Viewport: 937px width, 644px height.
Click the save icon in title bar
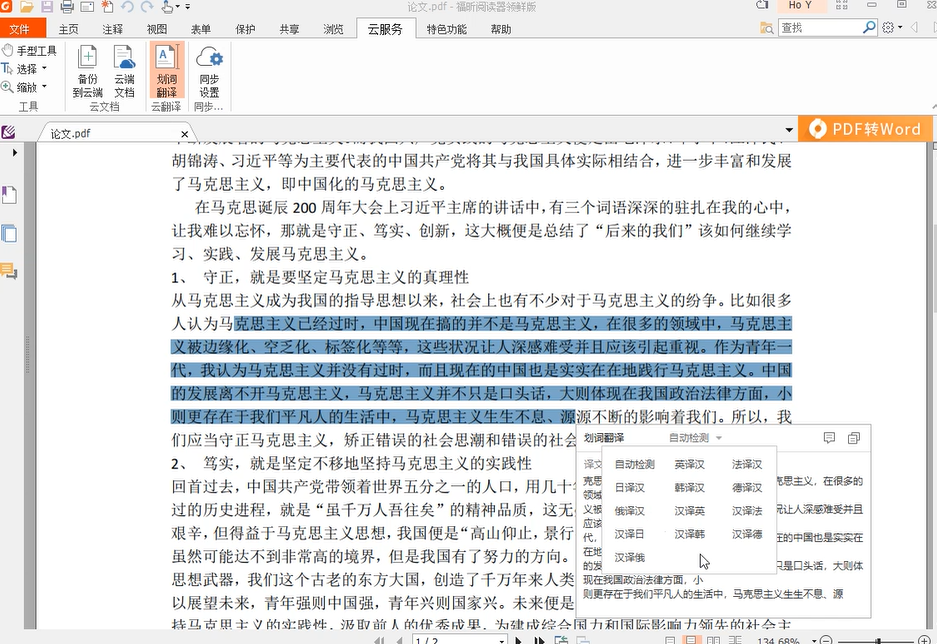coord(47,7)
